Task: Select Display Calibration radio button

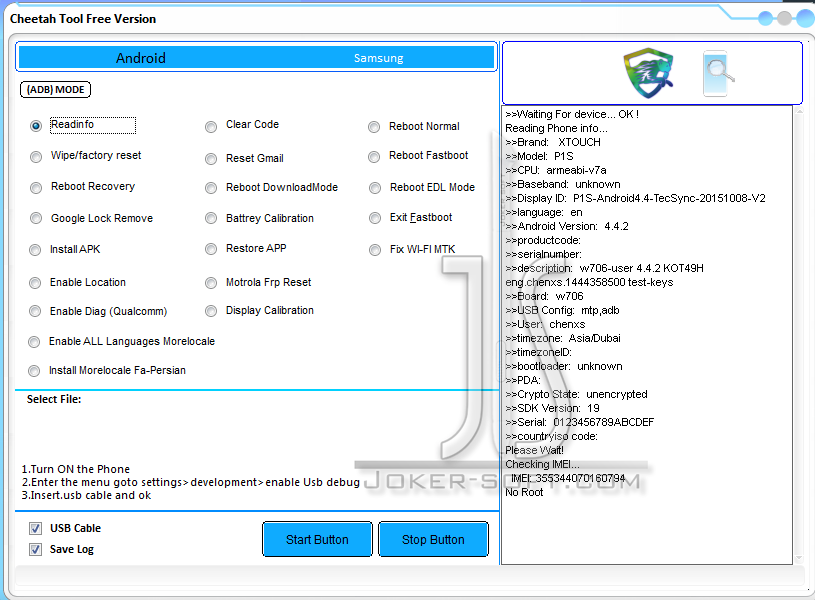Action: coord(211,311)
